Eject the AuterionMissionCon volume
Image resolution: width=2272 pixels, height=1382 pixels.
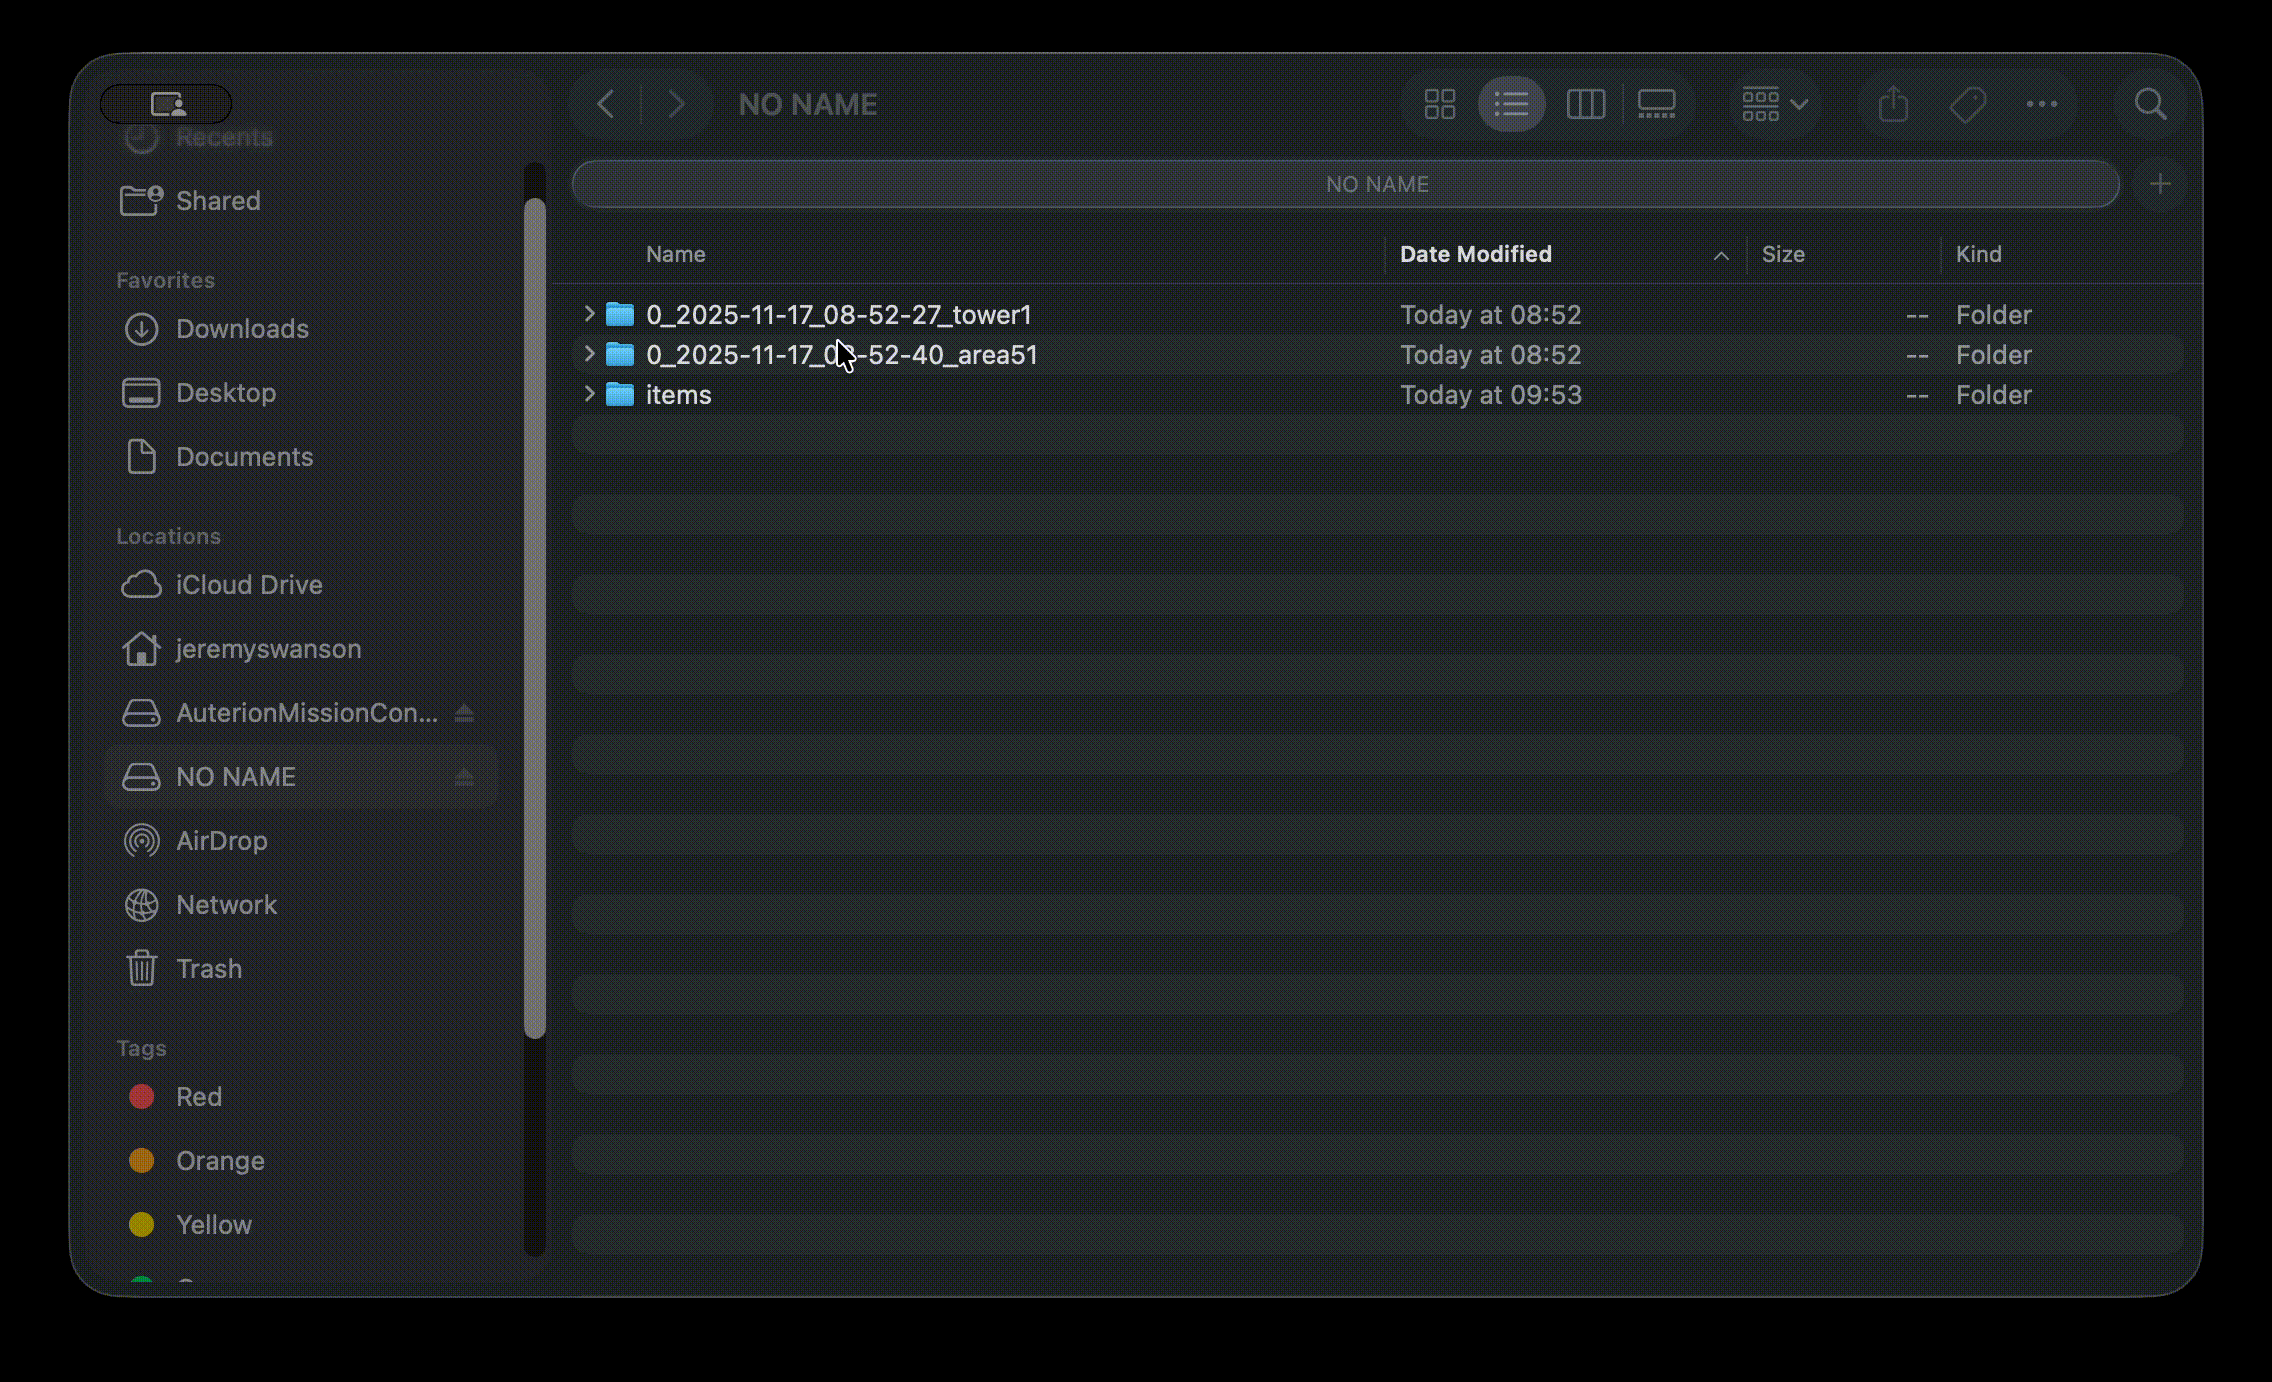(464, 713)
